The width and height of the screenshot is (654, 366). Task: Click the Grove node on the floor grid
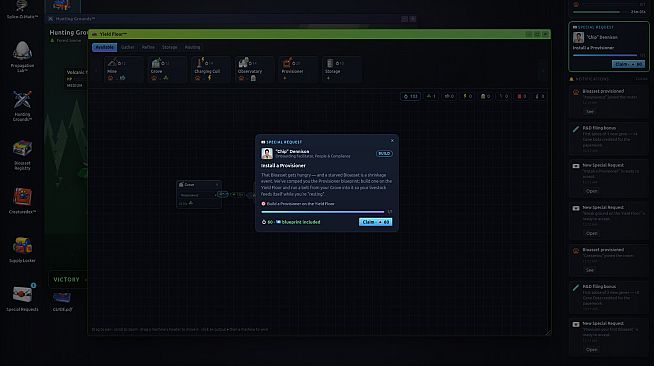[x=199, y=194]
